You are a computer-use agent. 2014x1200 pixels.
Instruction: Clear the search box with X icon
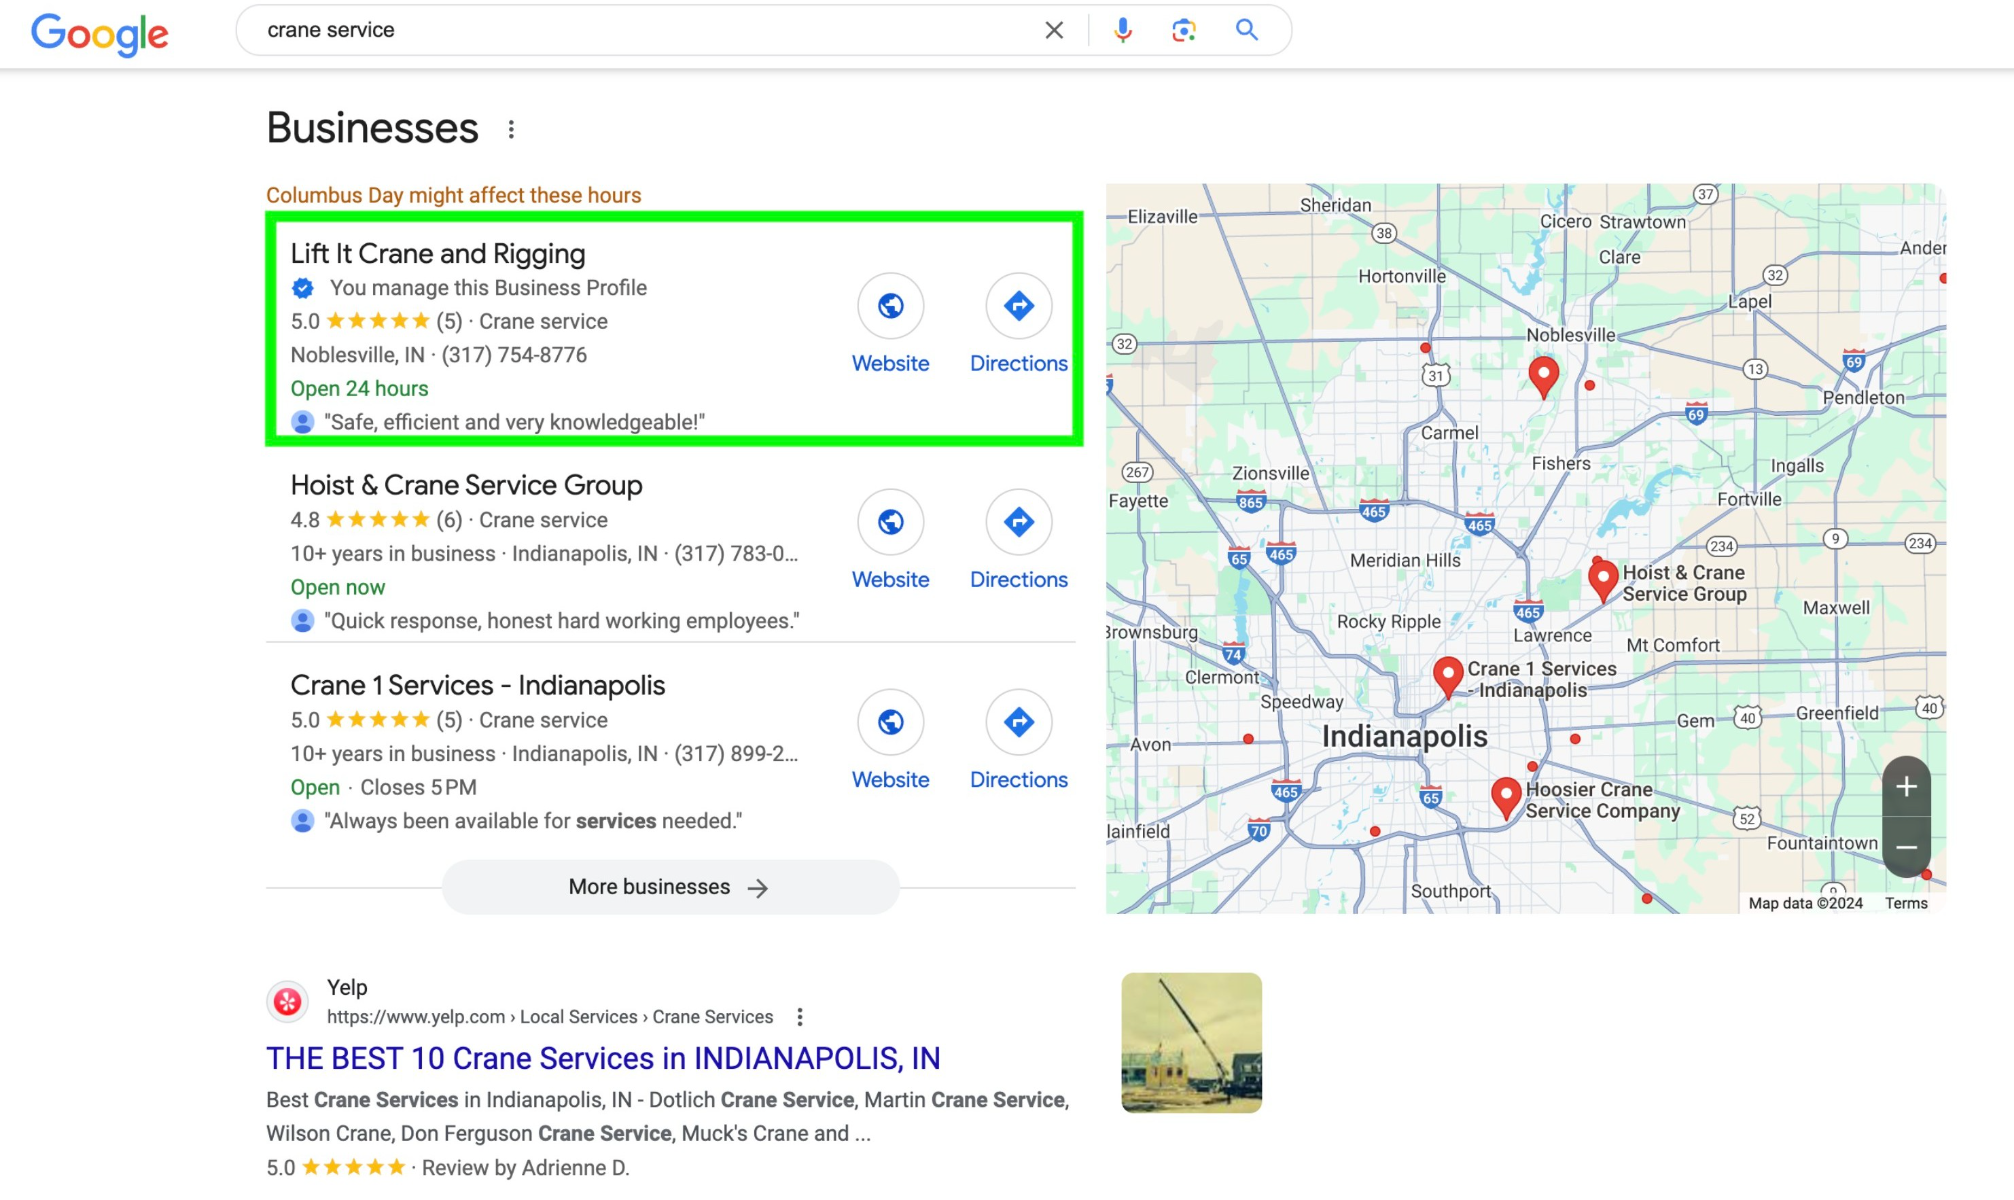pos(1054,30)
